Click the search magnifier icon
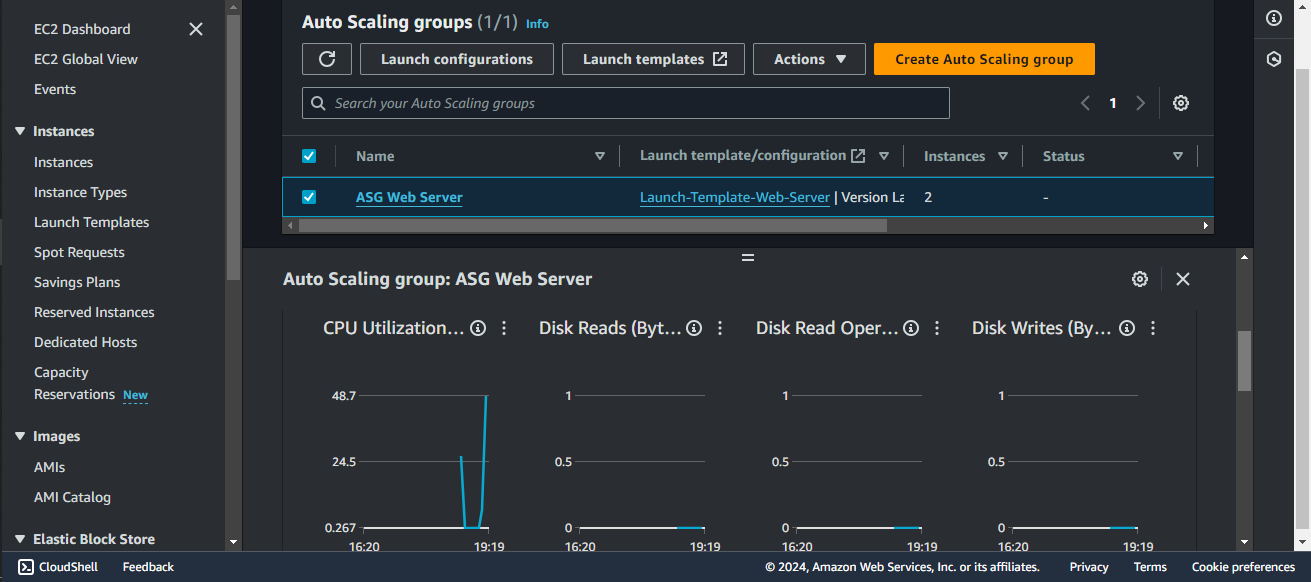 pos(319,103)
